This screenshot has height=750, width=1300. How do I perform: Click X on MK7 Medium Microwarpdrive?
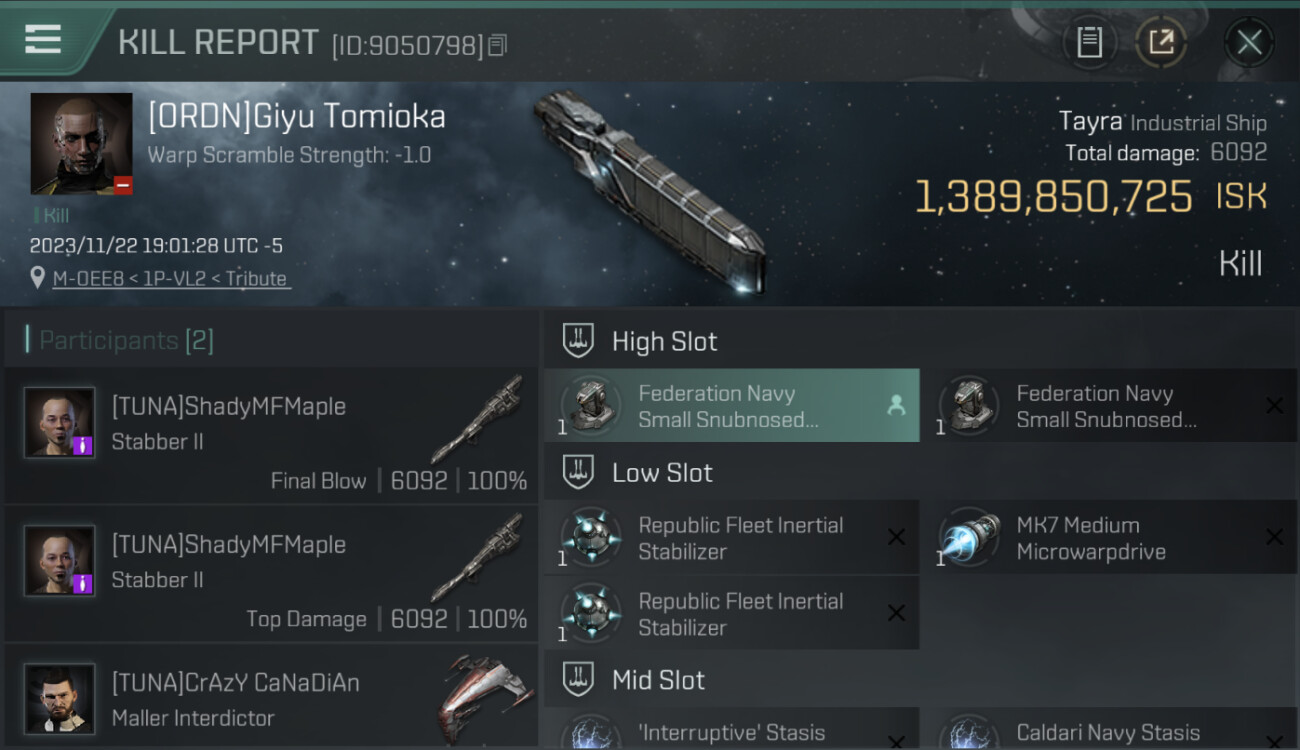point(1274,537)
